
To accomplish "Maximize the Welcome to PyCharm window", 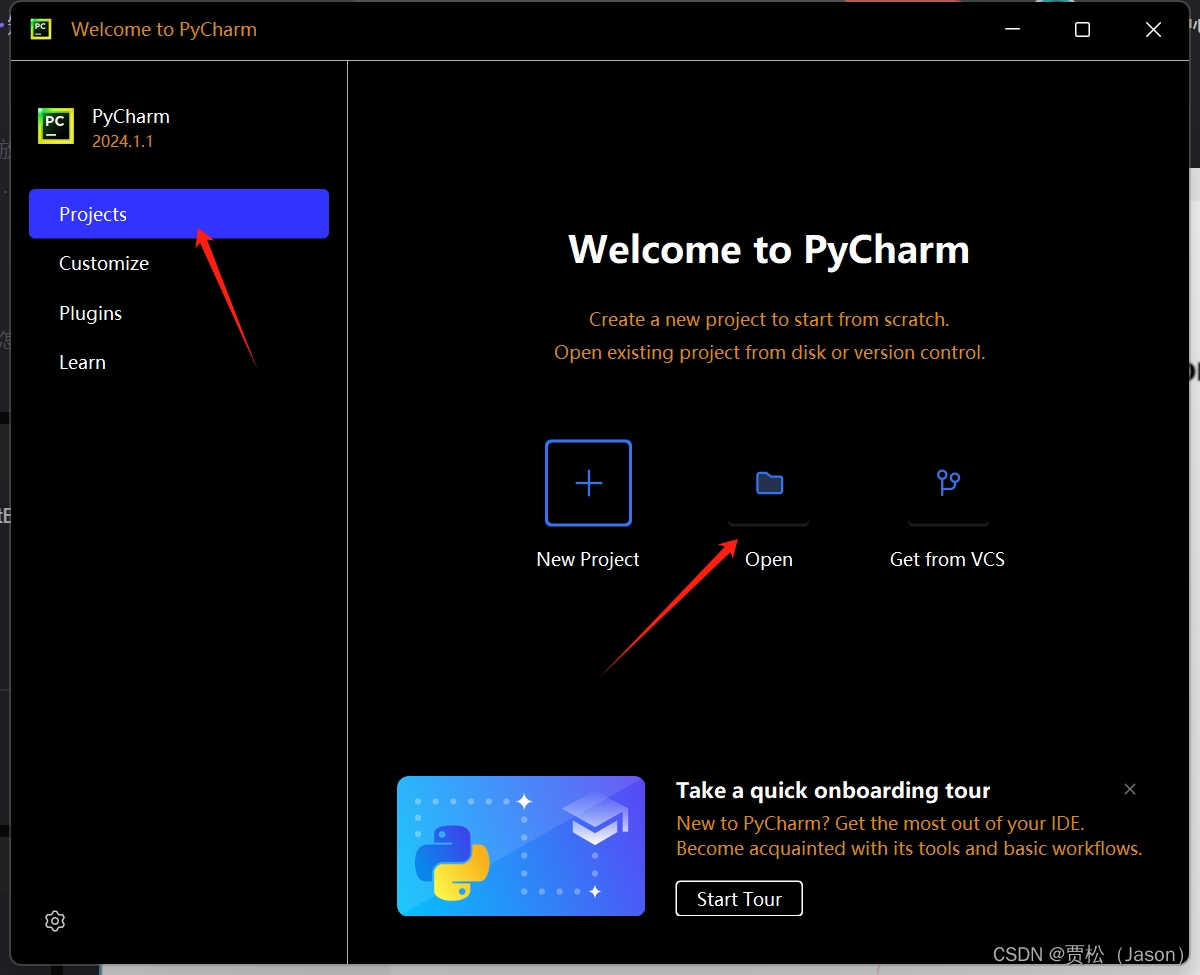I will [1082, 30].
